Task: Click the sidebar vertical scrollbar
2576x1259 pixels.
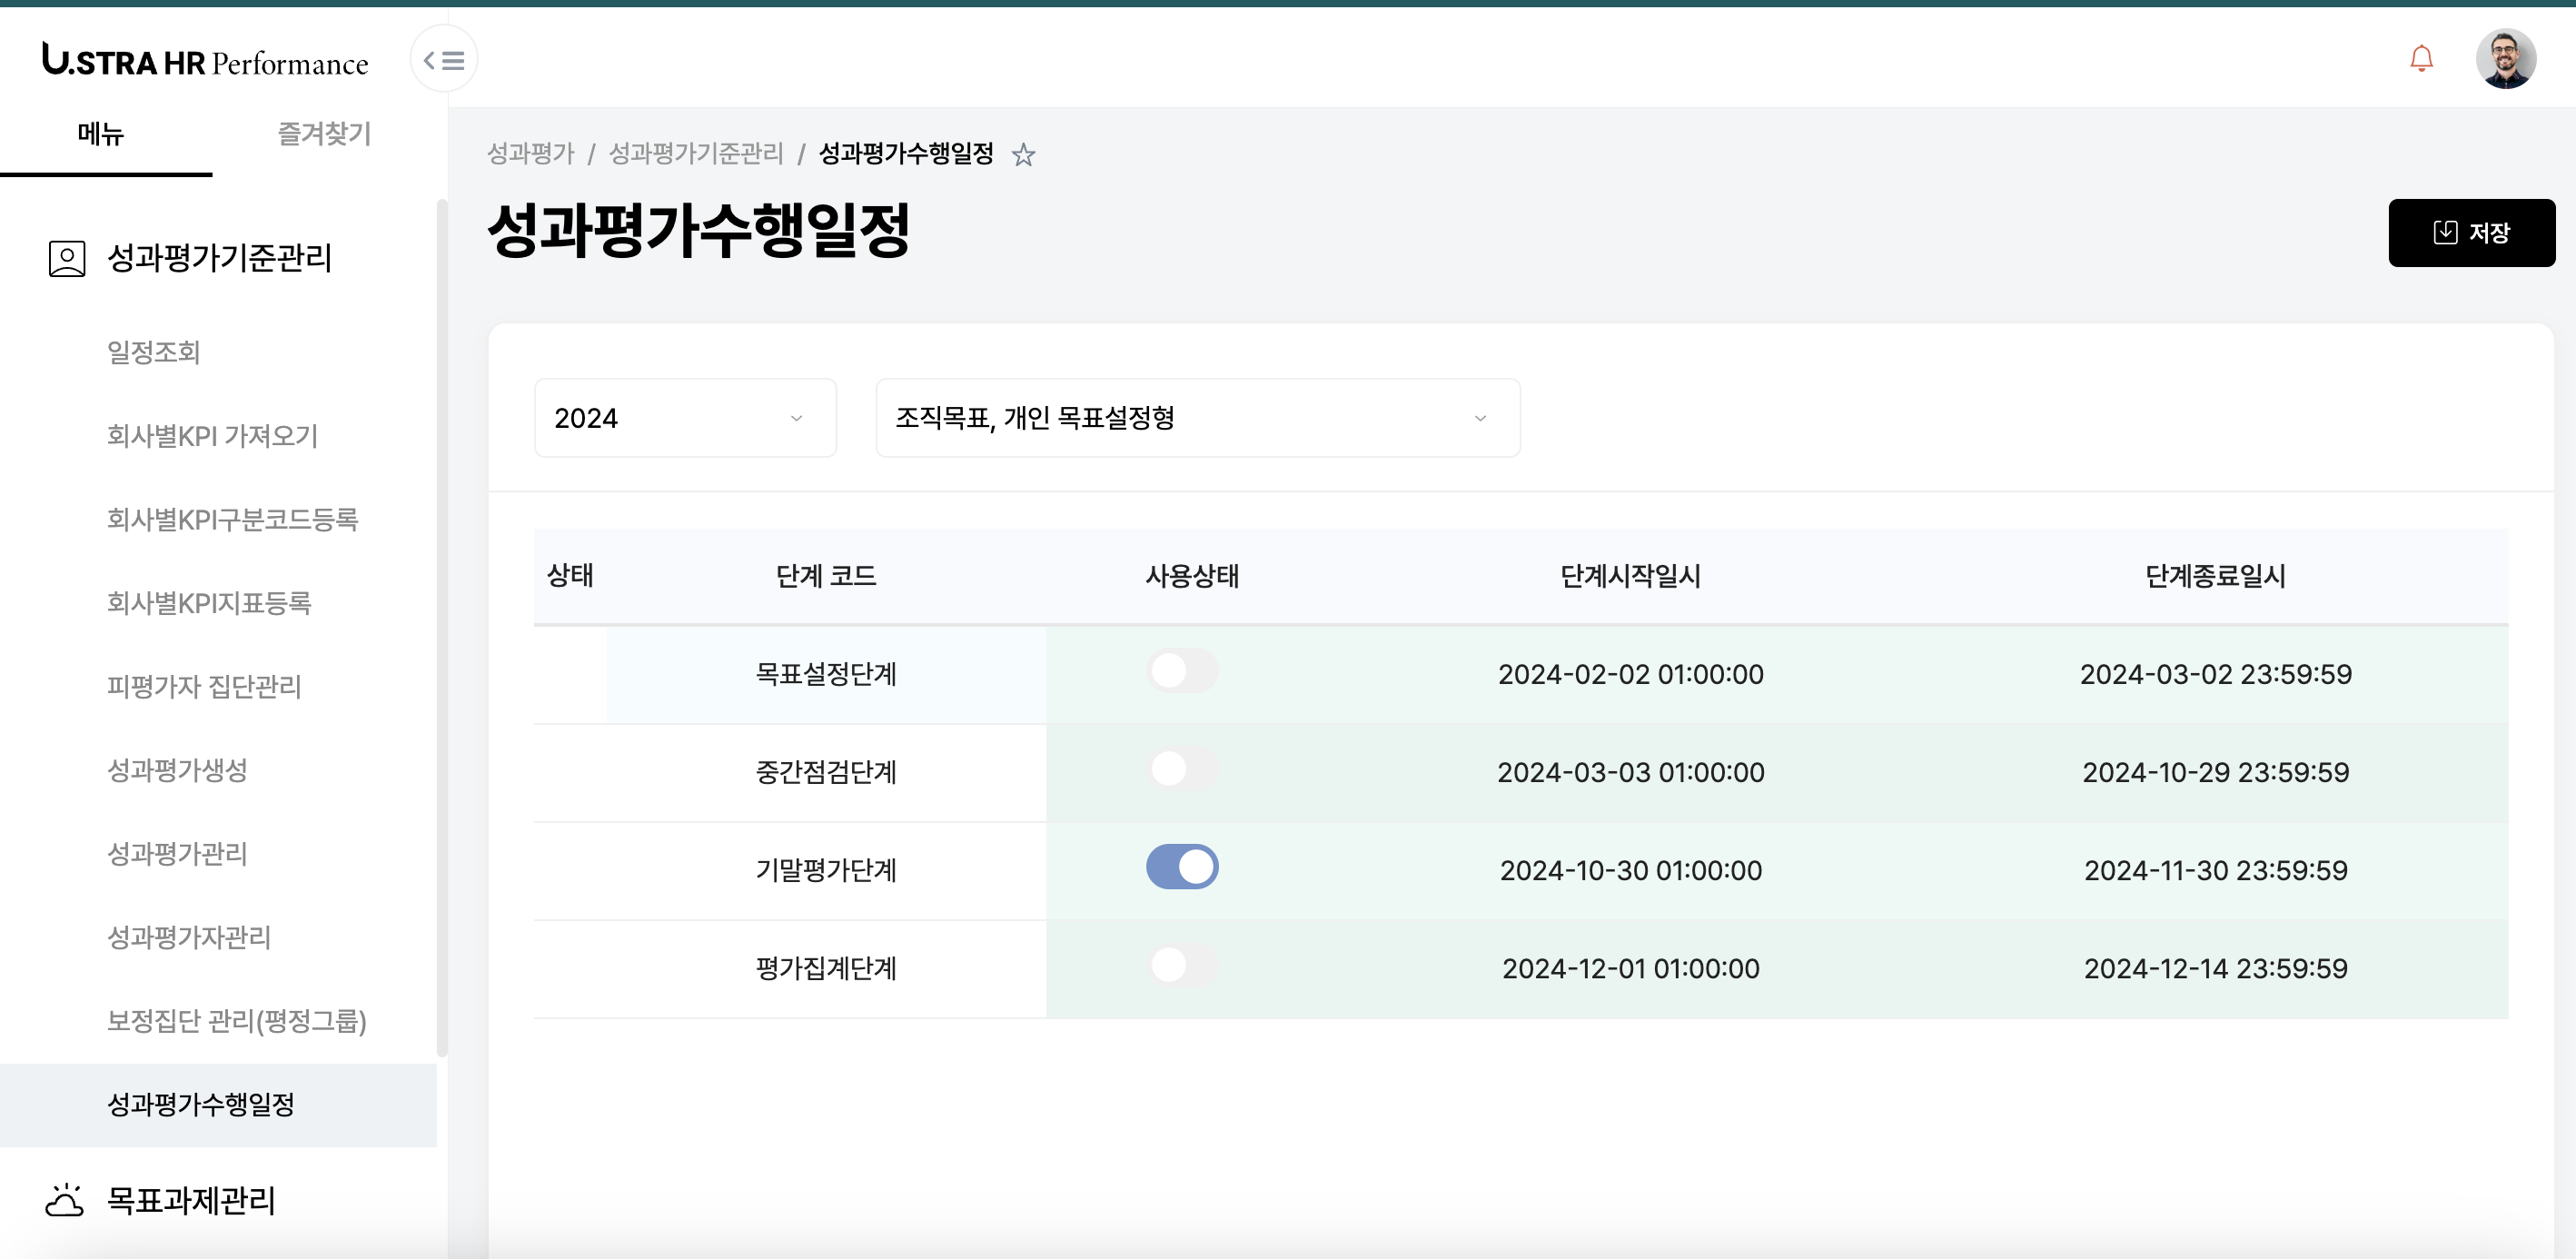Action: pyautogui.click(x=442, y=626)
